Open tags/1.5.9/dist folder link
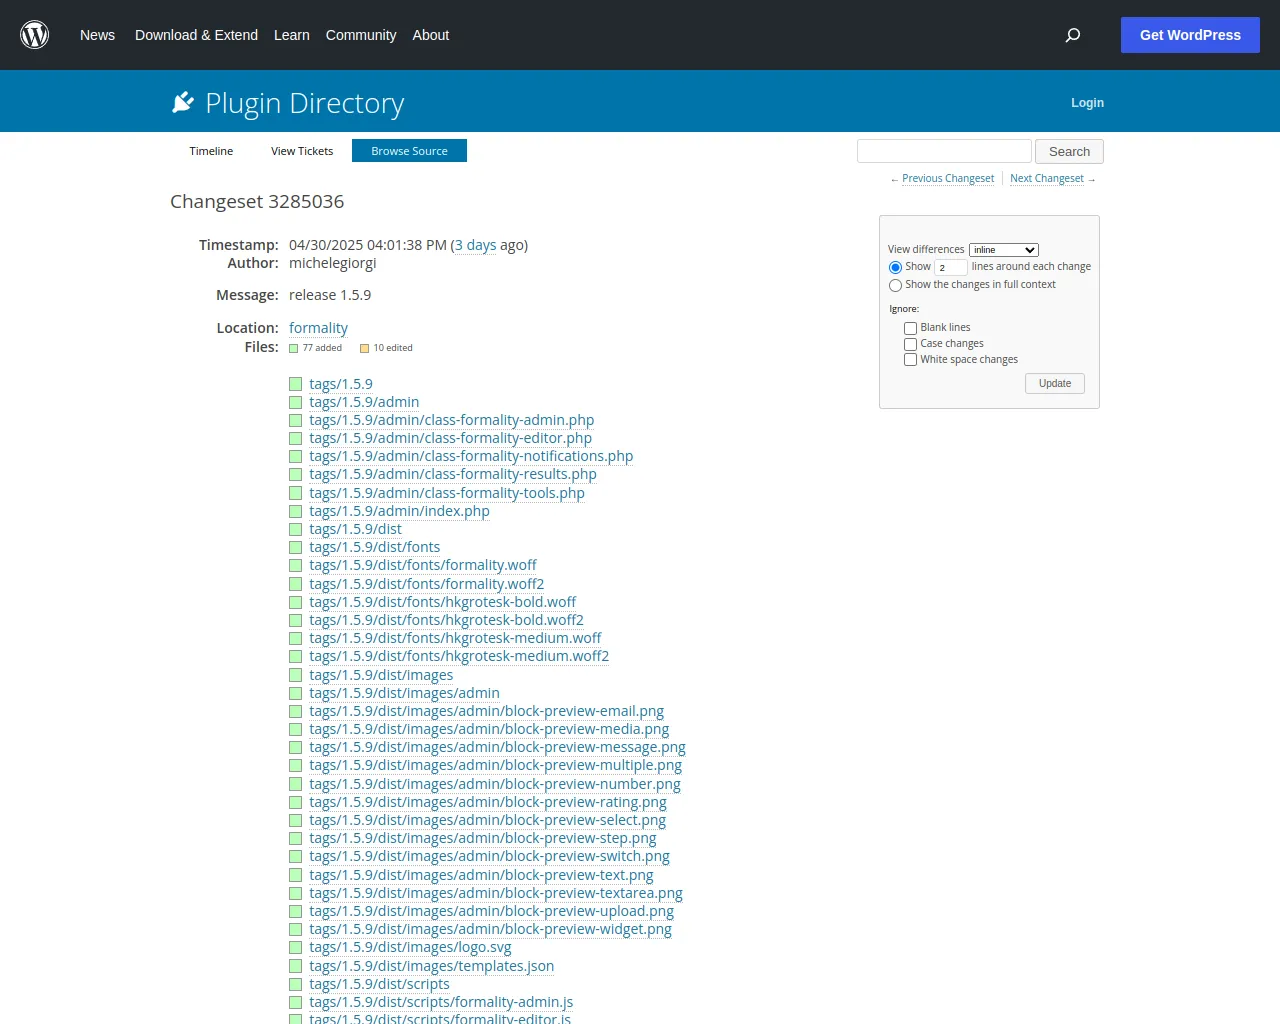This screenshot has height=1024, width=1280. click(x=355, y=529)
